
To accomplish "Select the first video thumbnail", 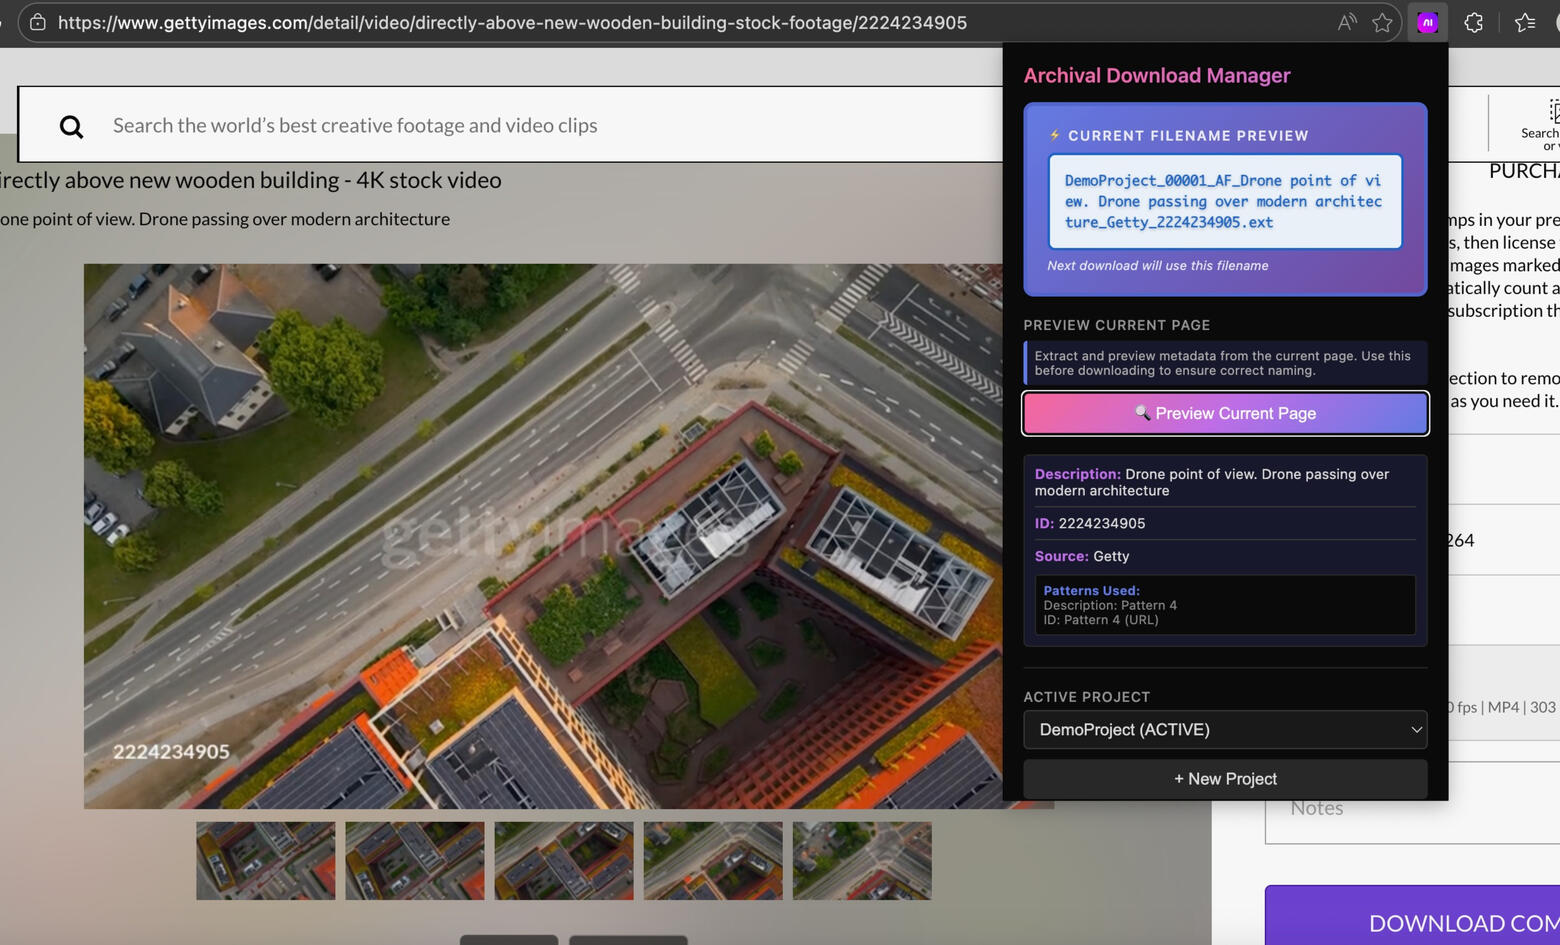I will (x=265, y=860).
